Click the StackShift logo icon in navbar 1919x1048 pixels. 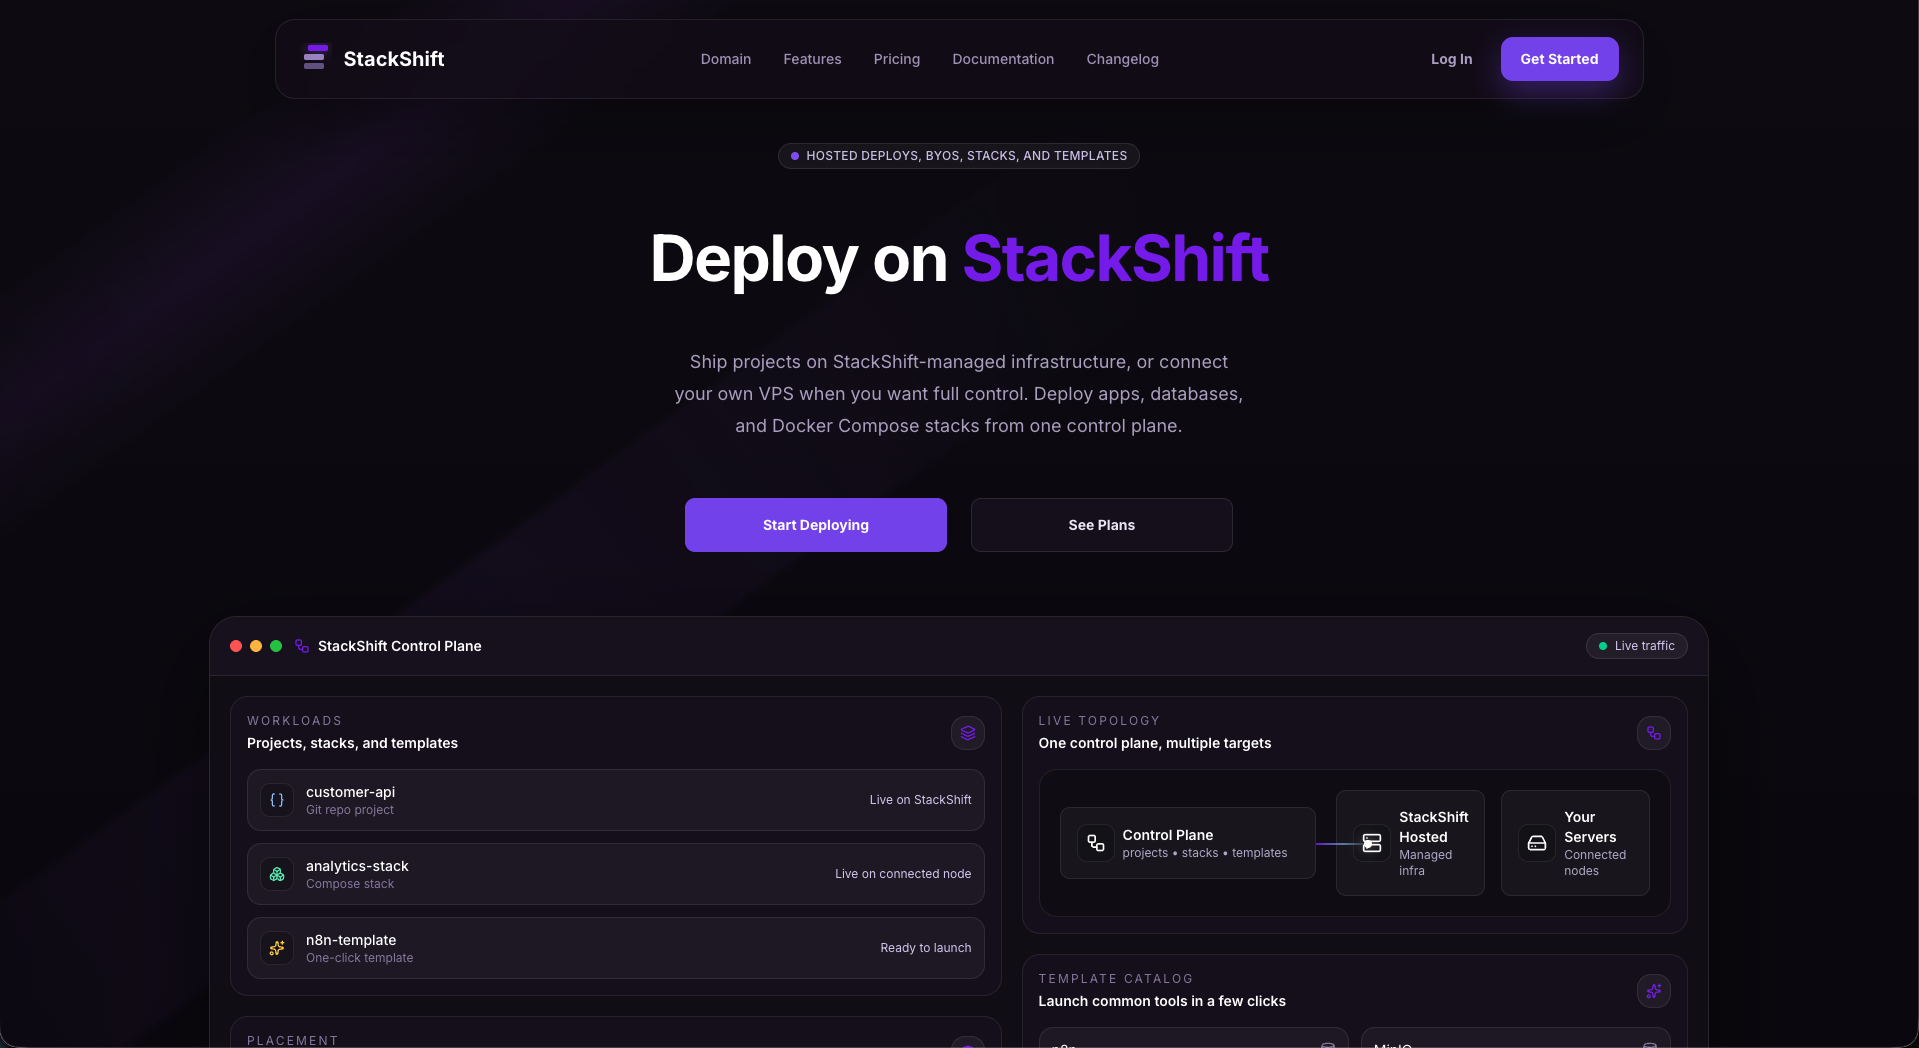tap(315, 58)
